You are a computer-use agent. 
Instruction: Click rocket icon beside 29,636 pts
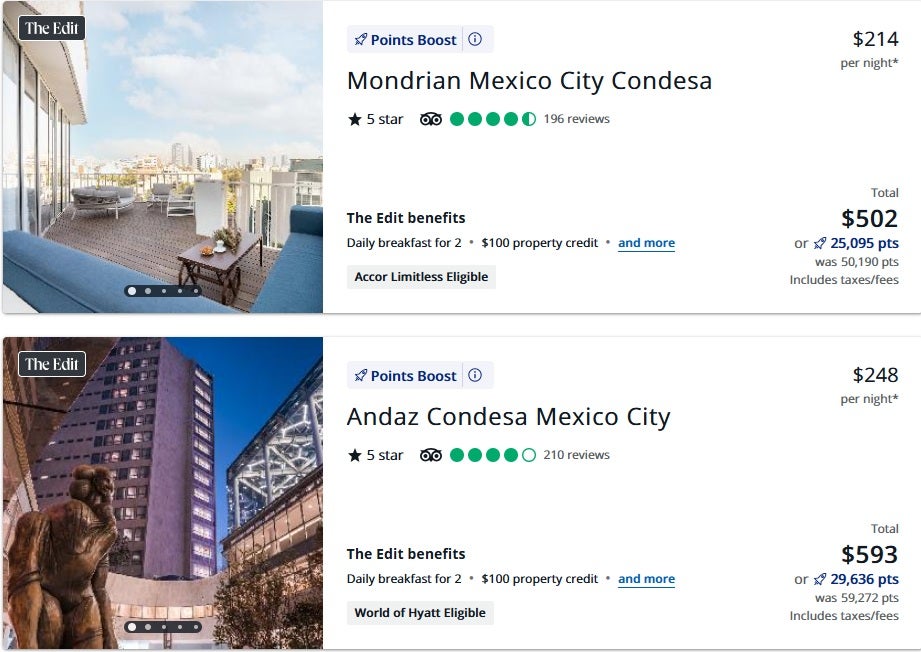pos(820,579)
